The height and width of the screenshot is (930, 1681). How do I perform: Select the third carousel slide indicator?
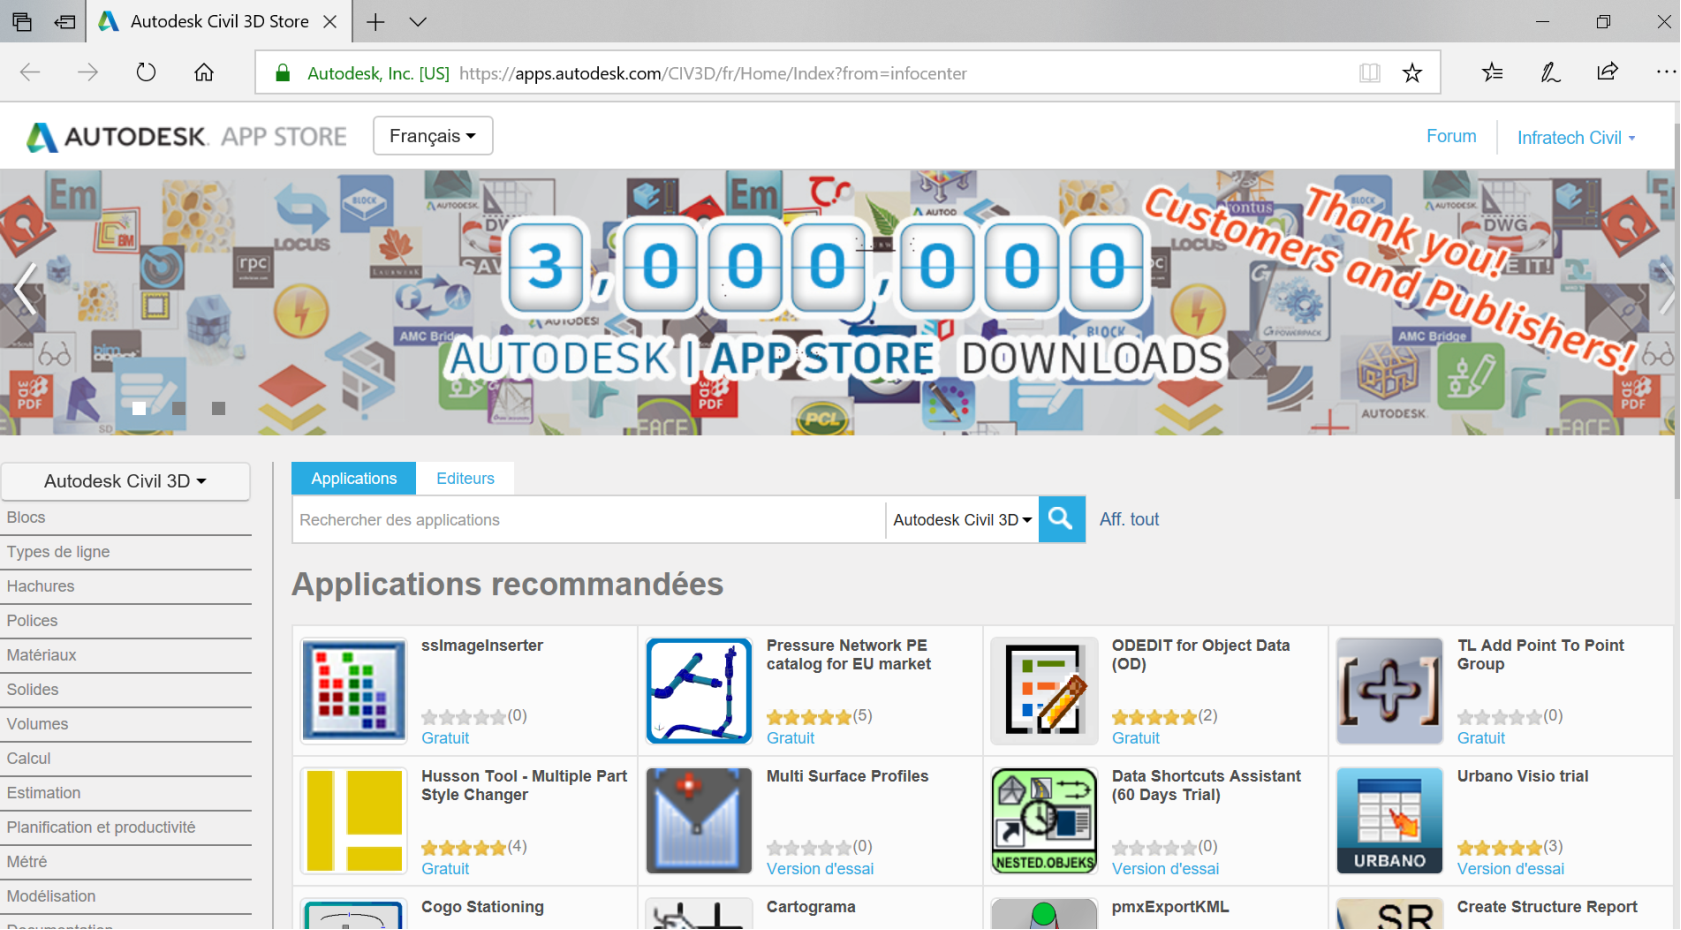click(218, 408)
